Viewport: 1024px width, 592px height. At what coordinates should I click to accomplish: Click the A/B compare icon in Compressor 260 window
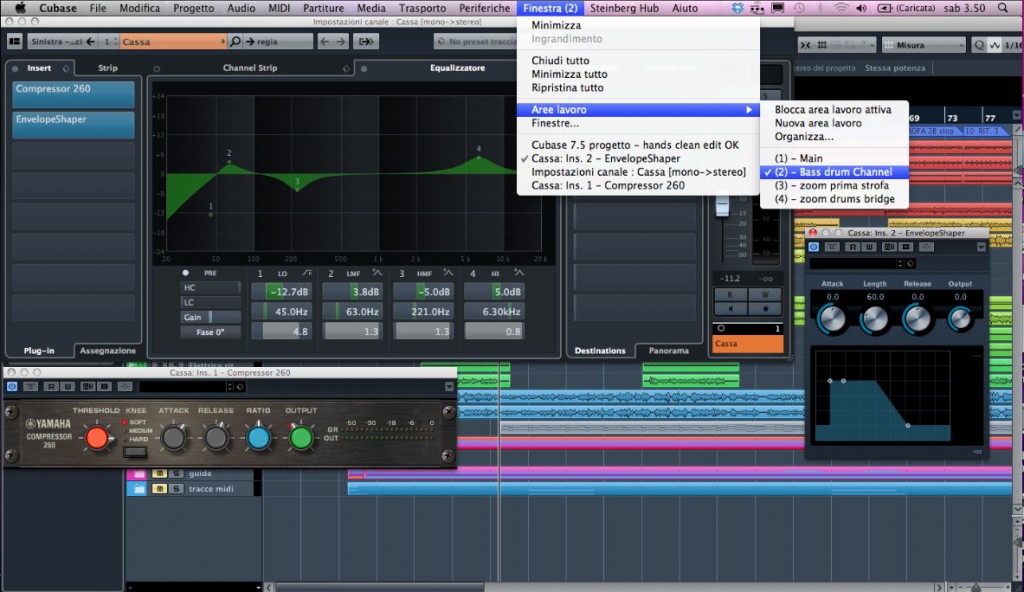(x=88, y=387)
